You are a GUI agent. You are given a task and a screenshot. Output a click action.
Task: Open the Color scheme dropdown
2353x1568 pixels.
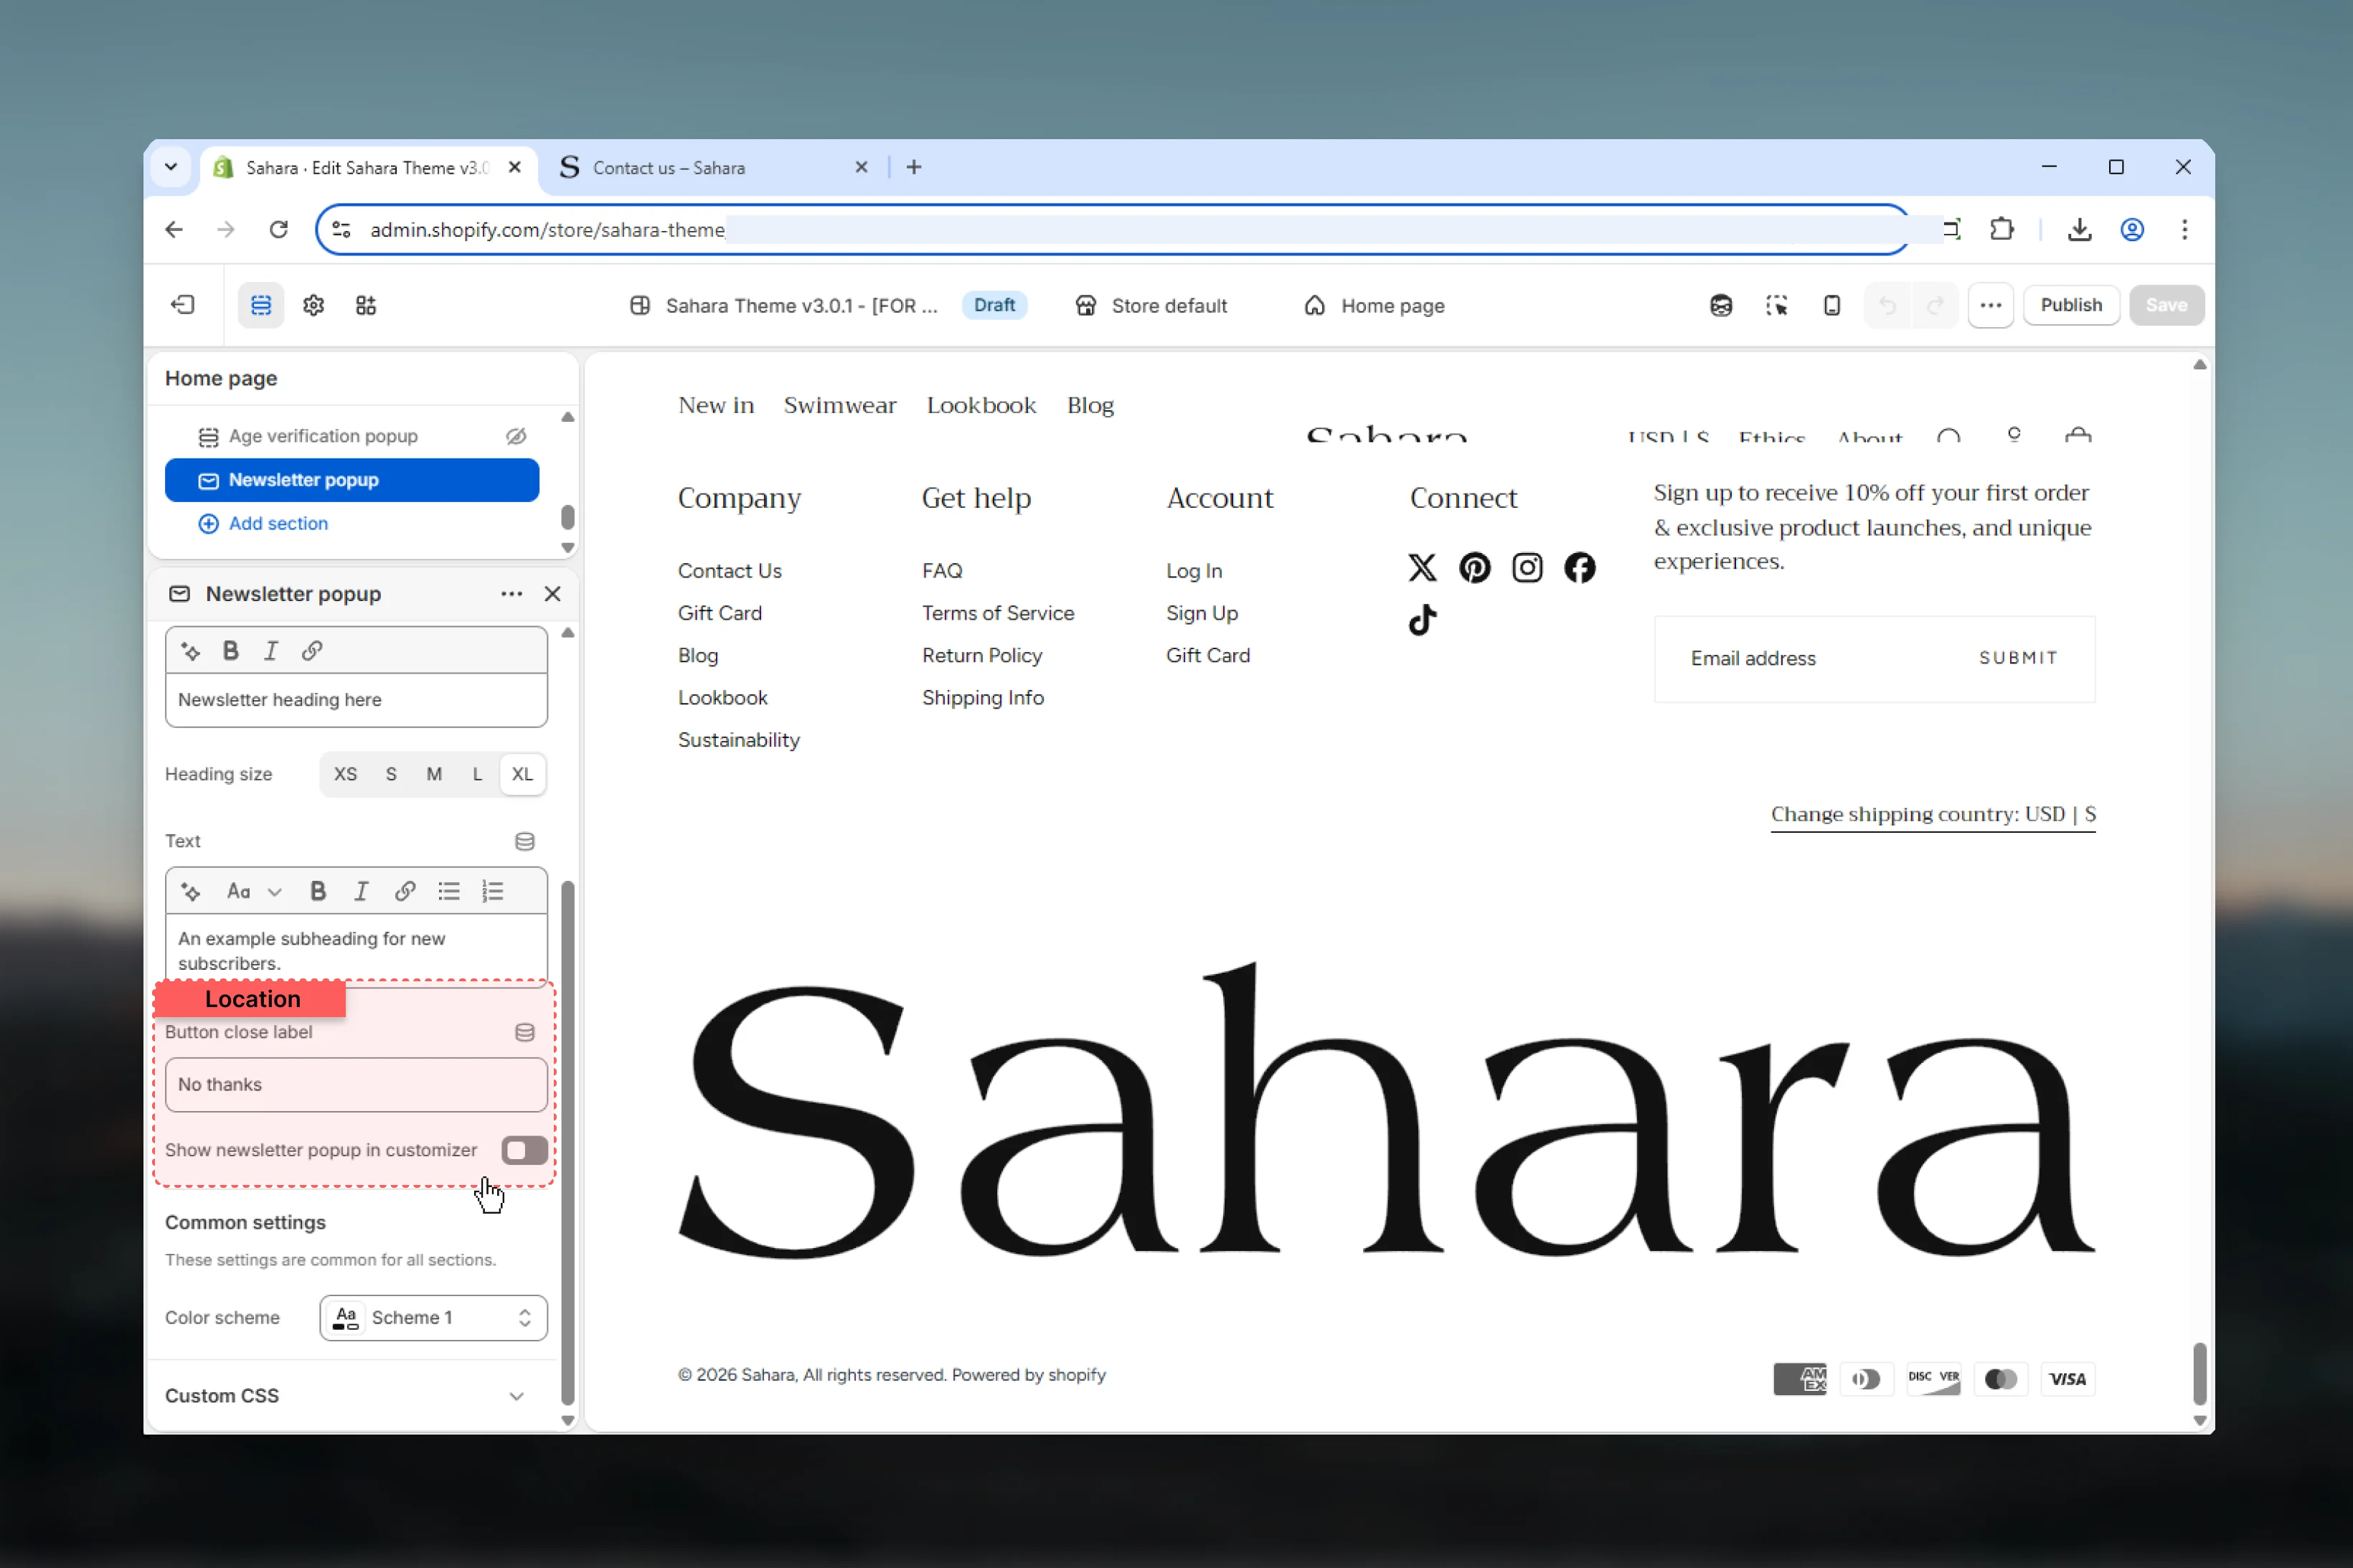(x=433, y=1317)
